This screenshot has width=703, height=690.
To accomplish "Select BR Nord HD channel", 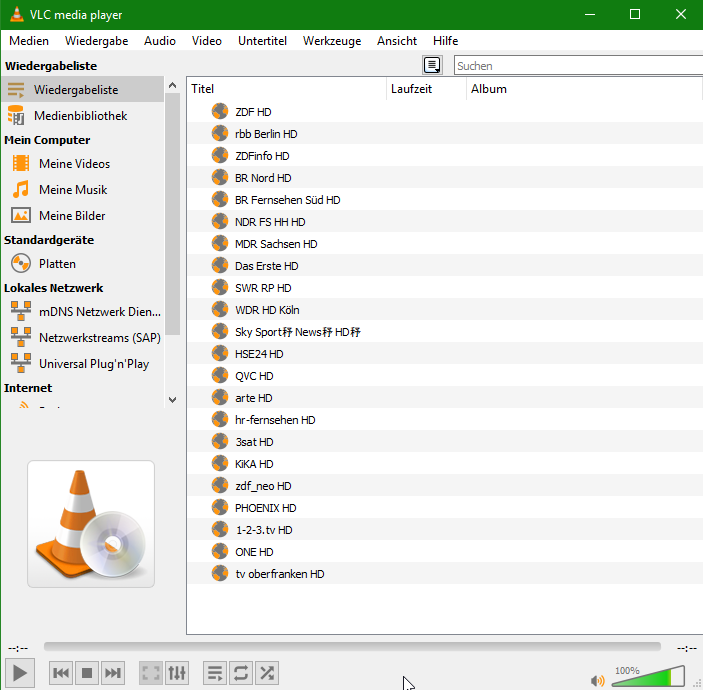I will pos(263,178).
